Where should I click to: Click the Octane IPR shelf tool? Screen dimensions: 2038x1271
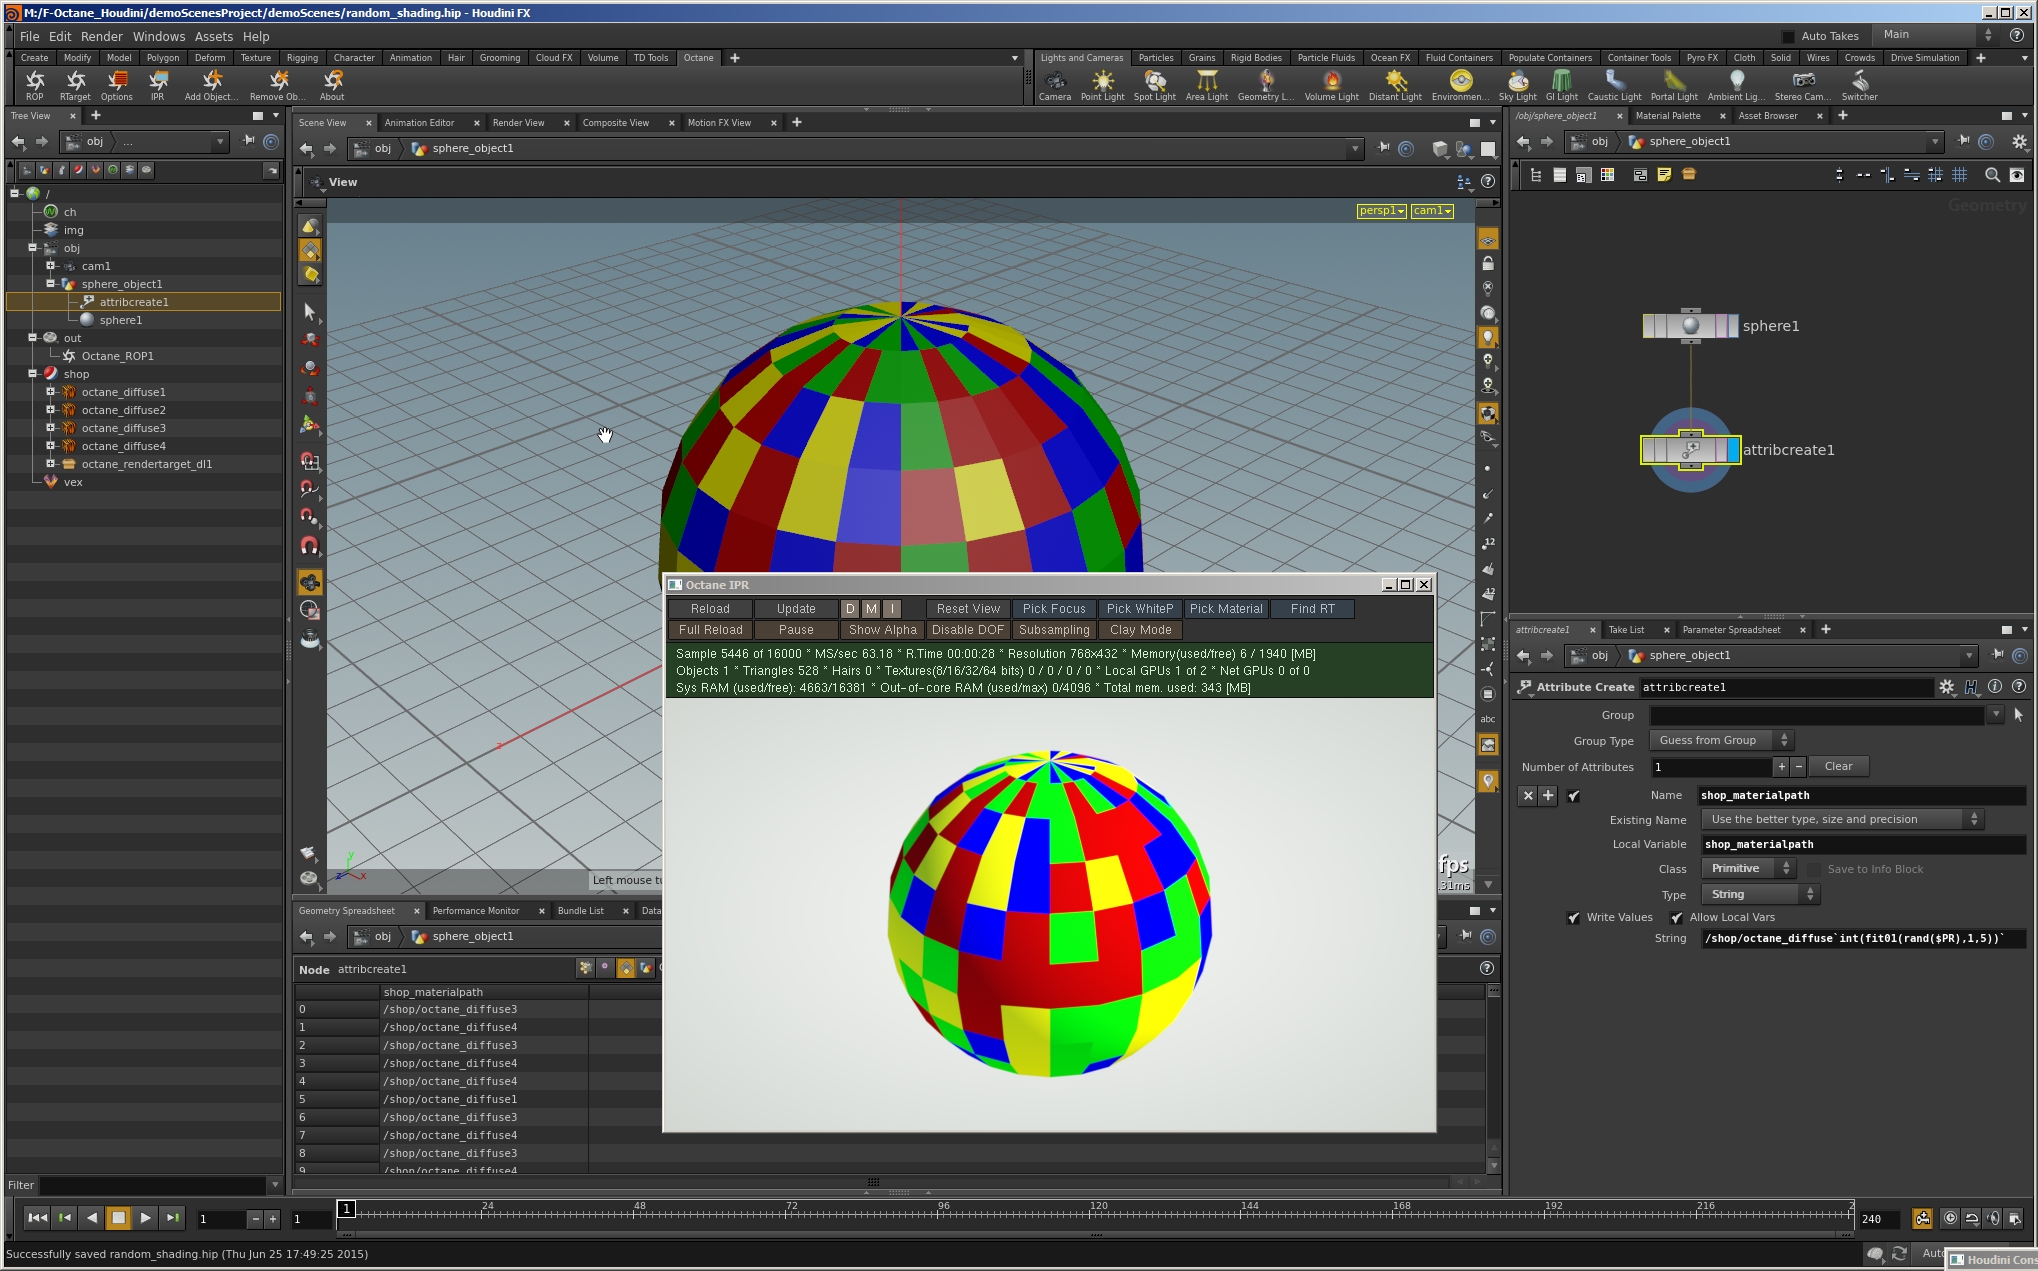click(157, 83)
